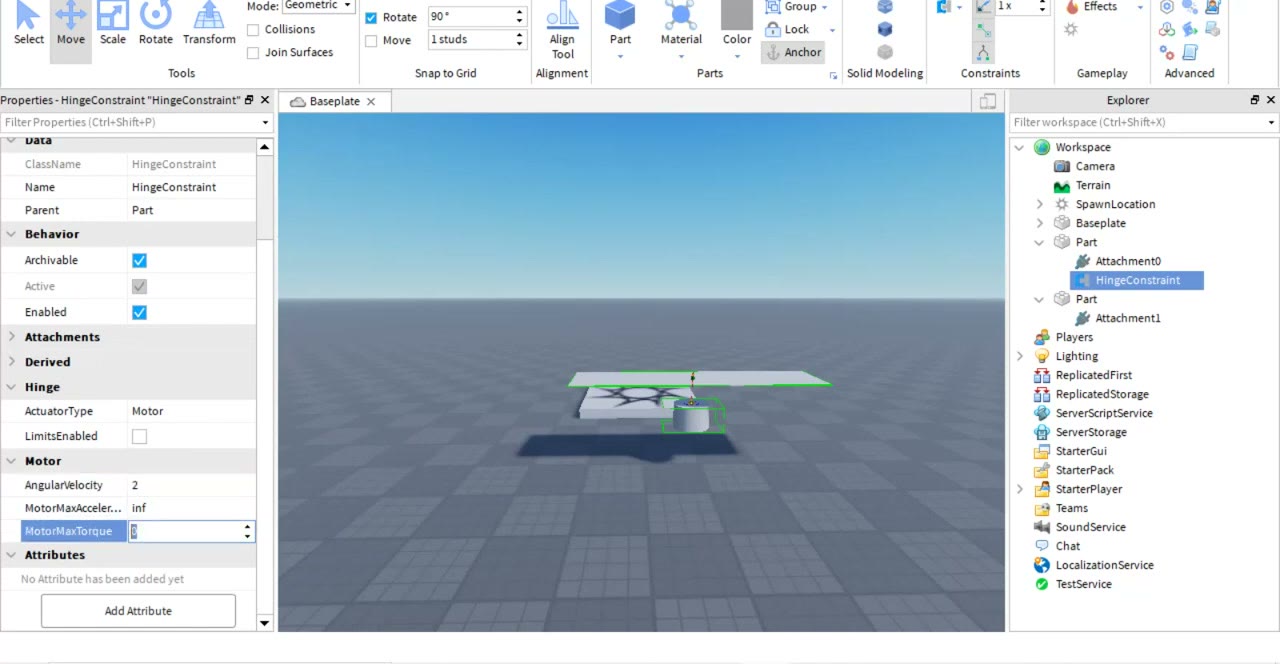Activate the Select tool

[x=28, y=24]
